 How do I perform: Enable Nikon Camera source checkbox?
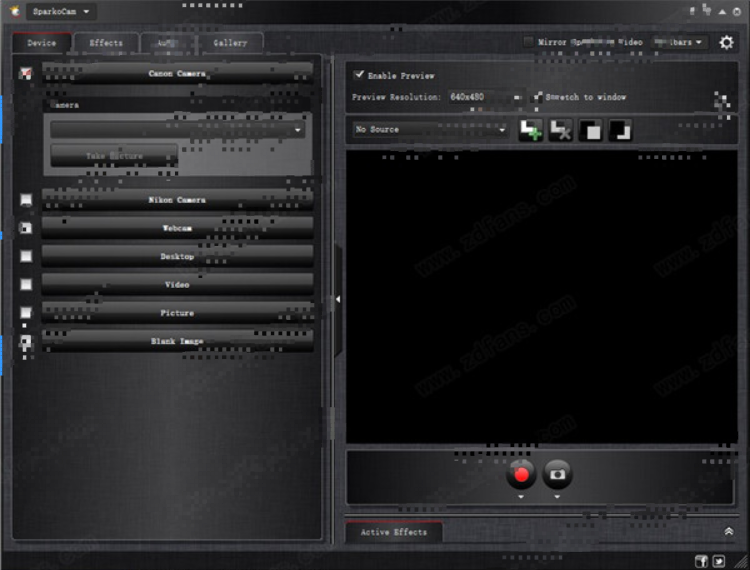[26, 199]
